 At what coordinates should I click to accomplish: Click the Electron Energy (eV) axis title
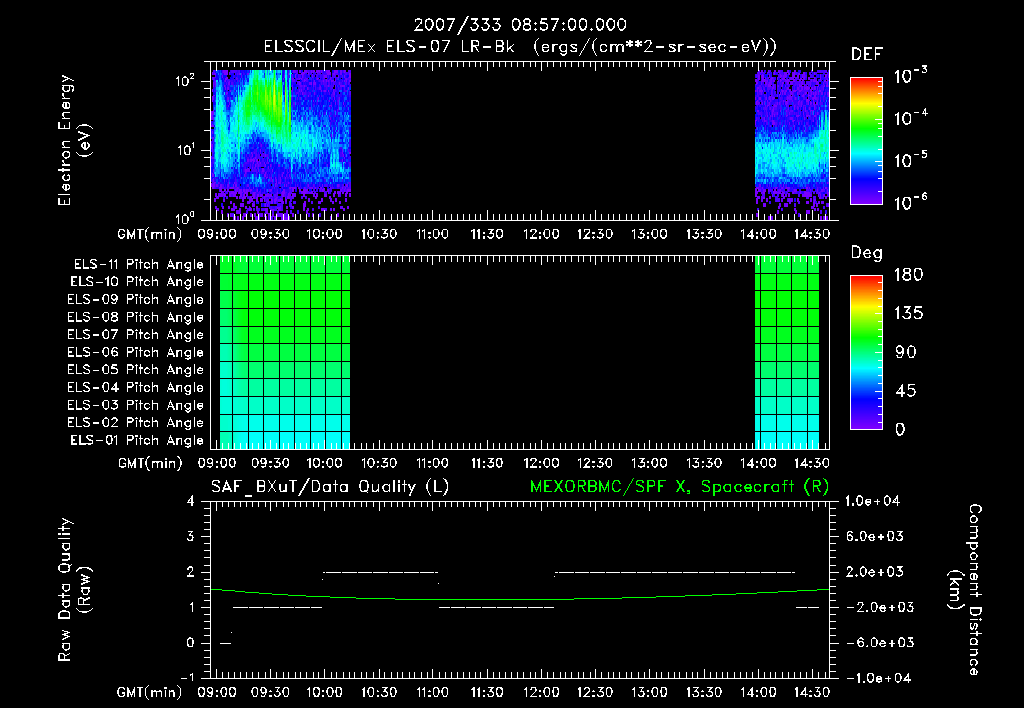(x=74, y=140)
